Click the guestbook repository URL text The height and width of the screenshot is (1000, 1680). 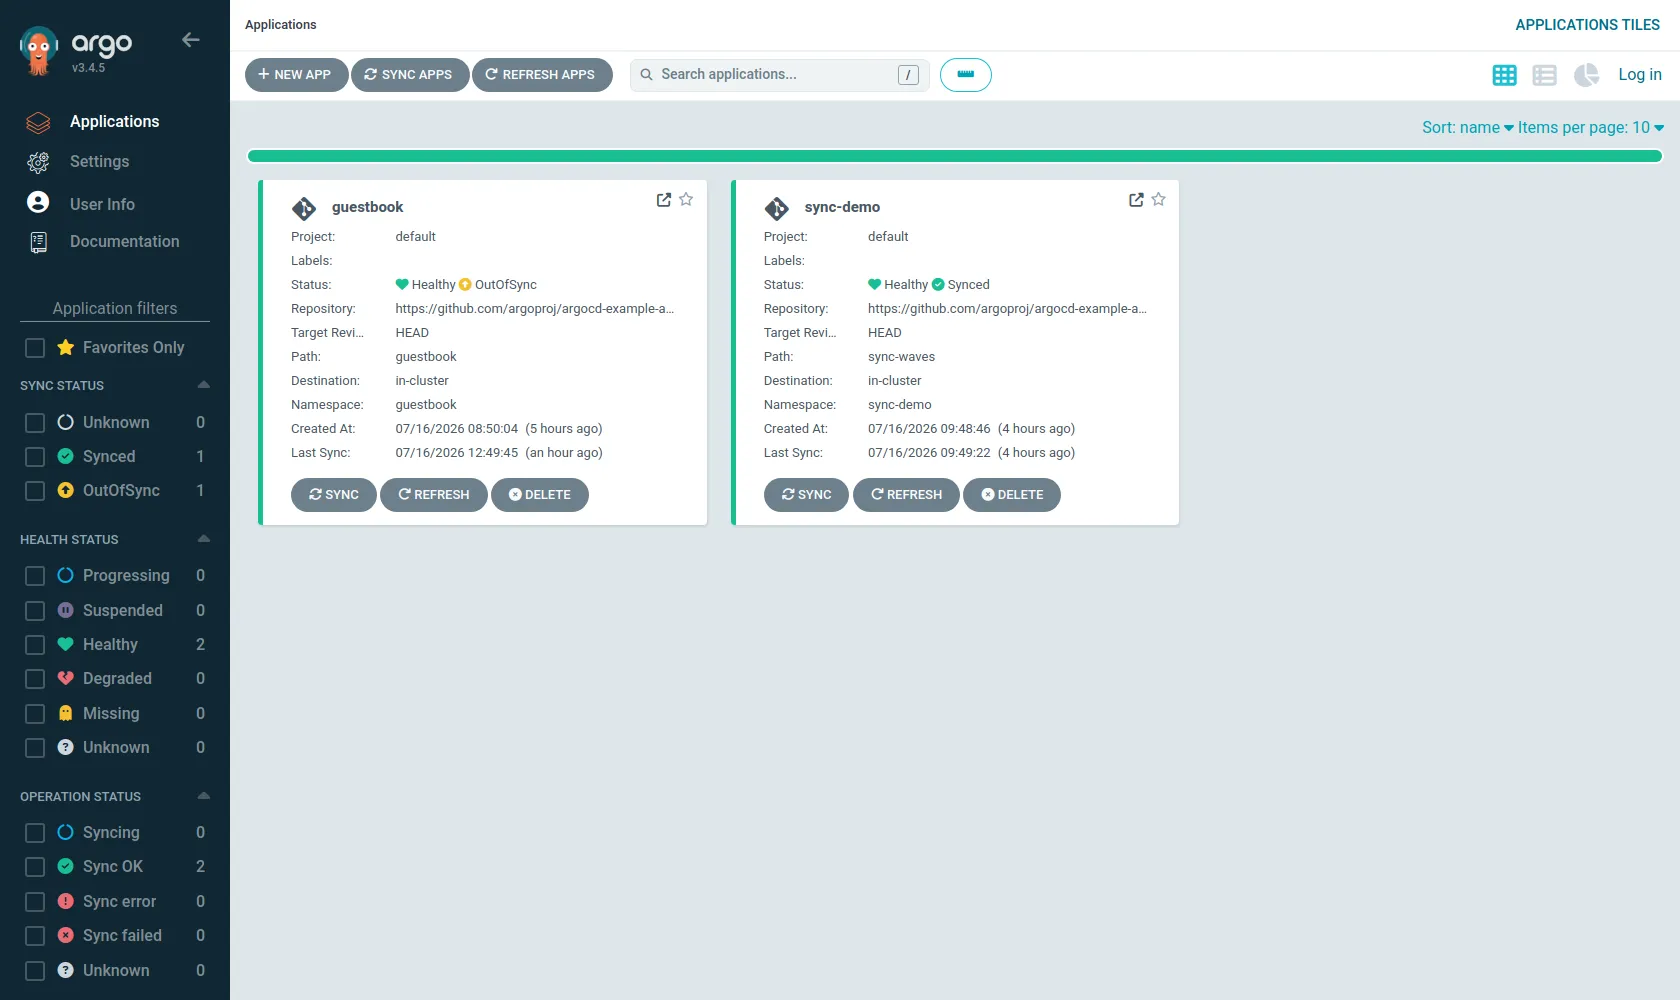click(534, 309)
